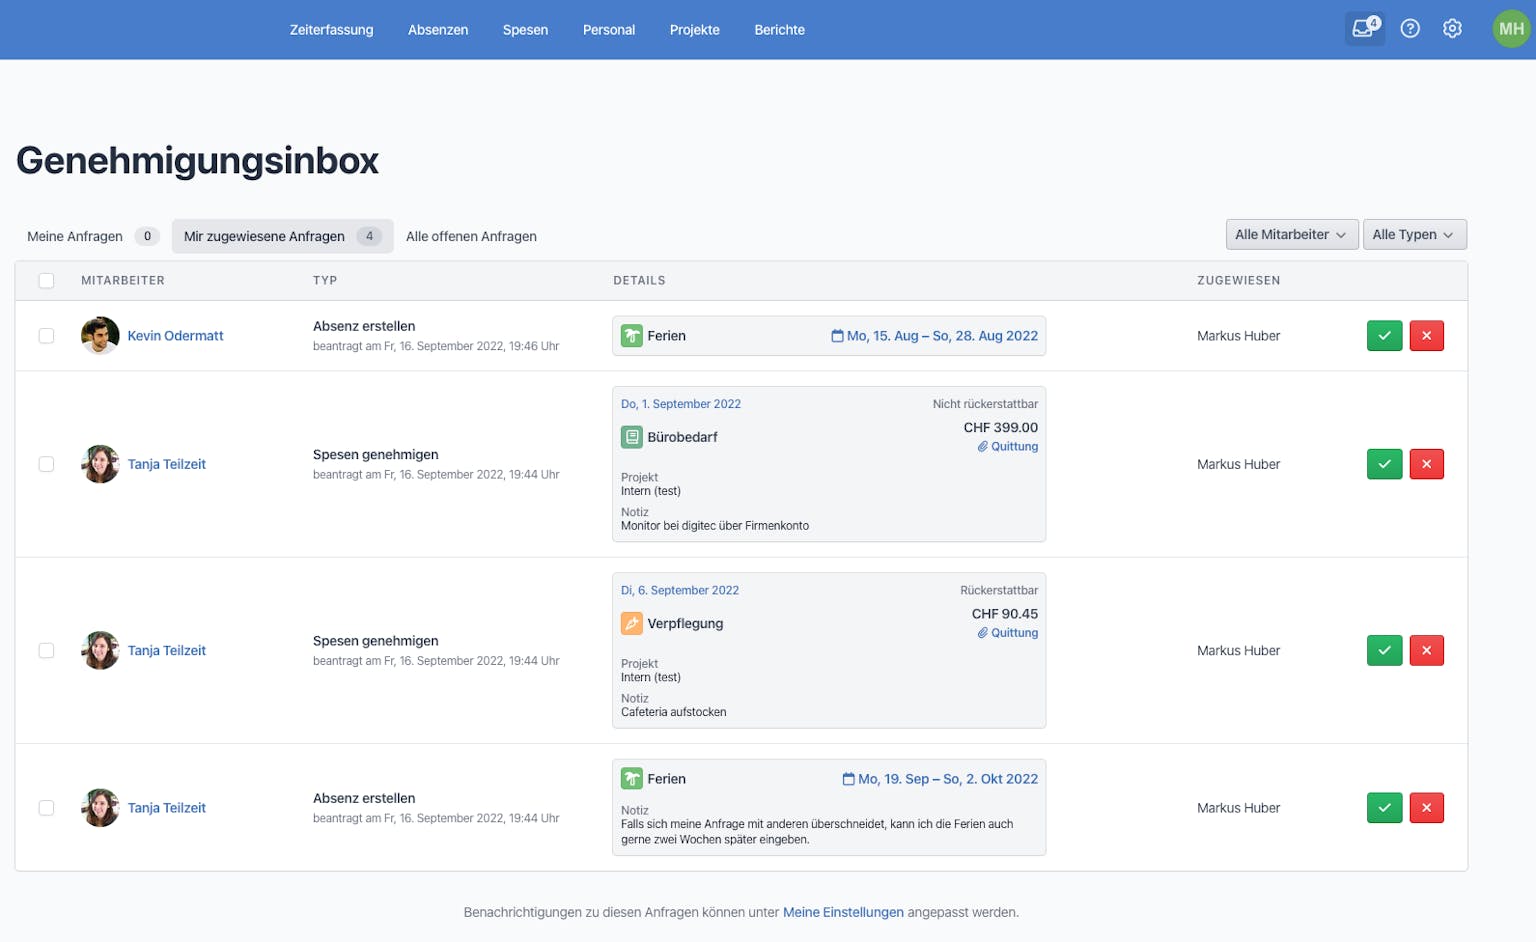Viewport: 1536px width, 942px height.
Task: Tick the checkbox for the Verpflegung row
Action: [x=46, y=650]
